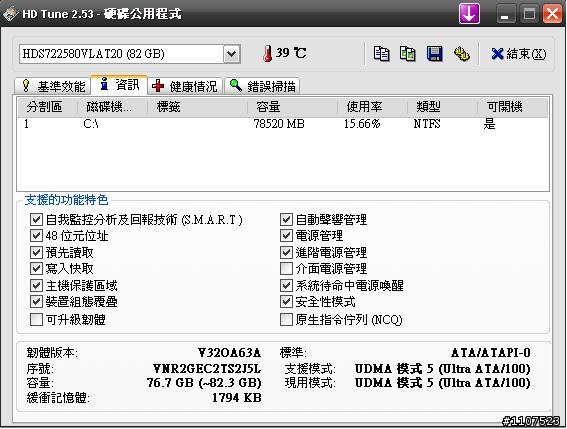Toggle the 48 位元位址 checkbox
The image size is (567, 429).
tap(36, 235)
